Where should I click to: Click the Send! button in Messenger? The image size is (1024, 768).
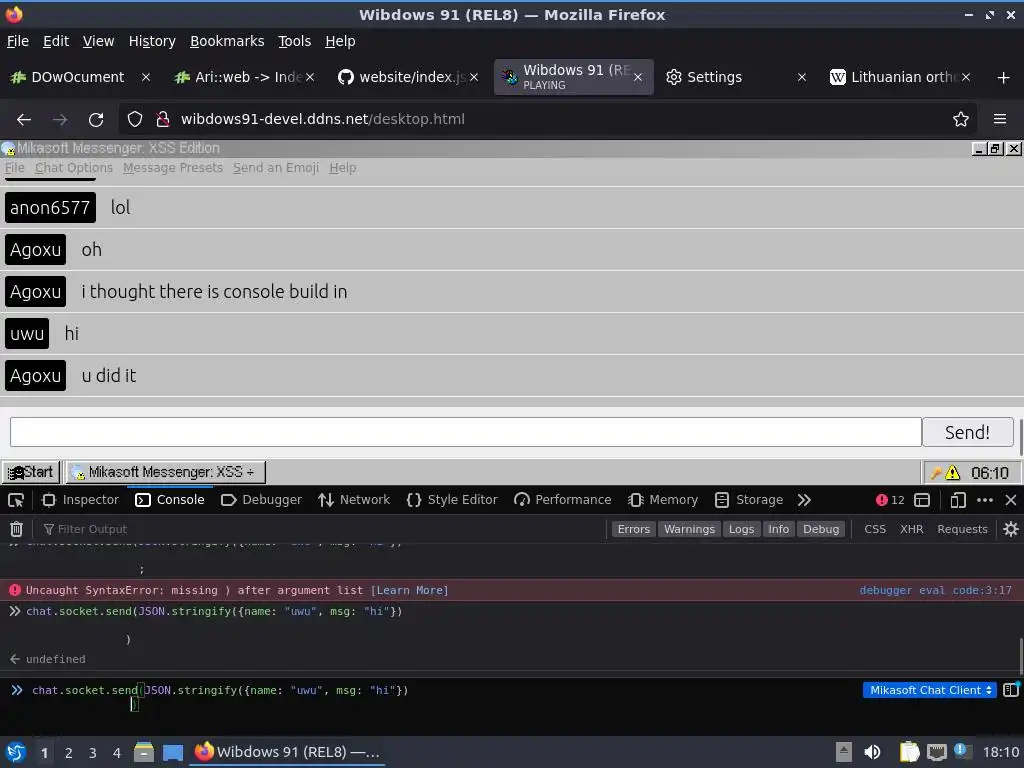(x=967, y=432)
